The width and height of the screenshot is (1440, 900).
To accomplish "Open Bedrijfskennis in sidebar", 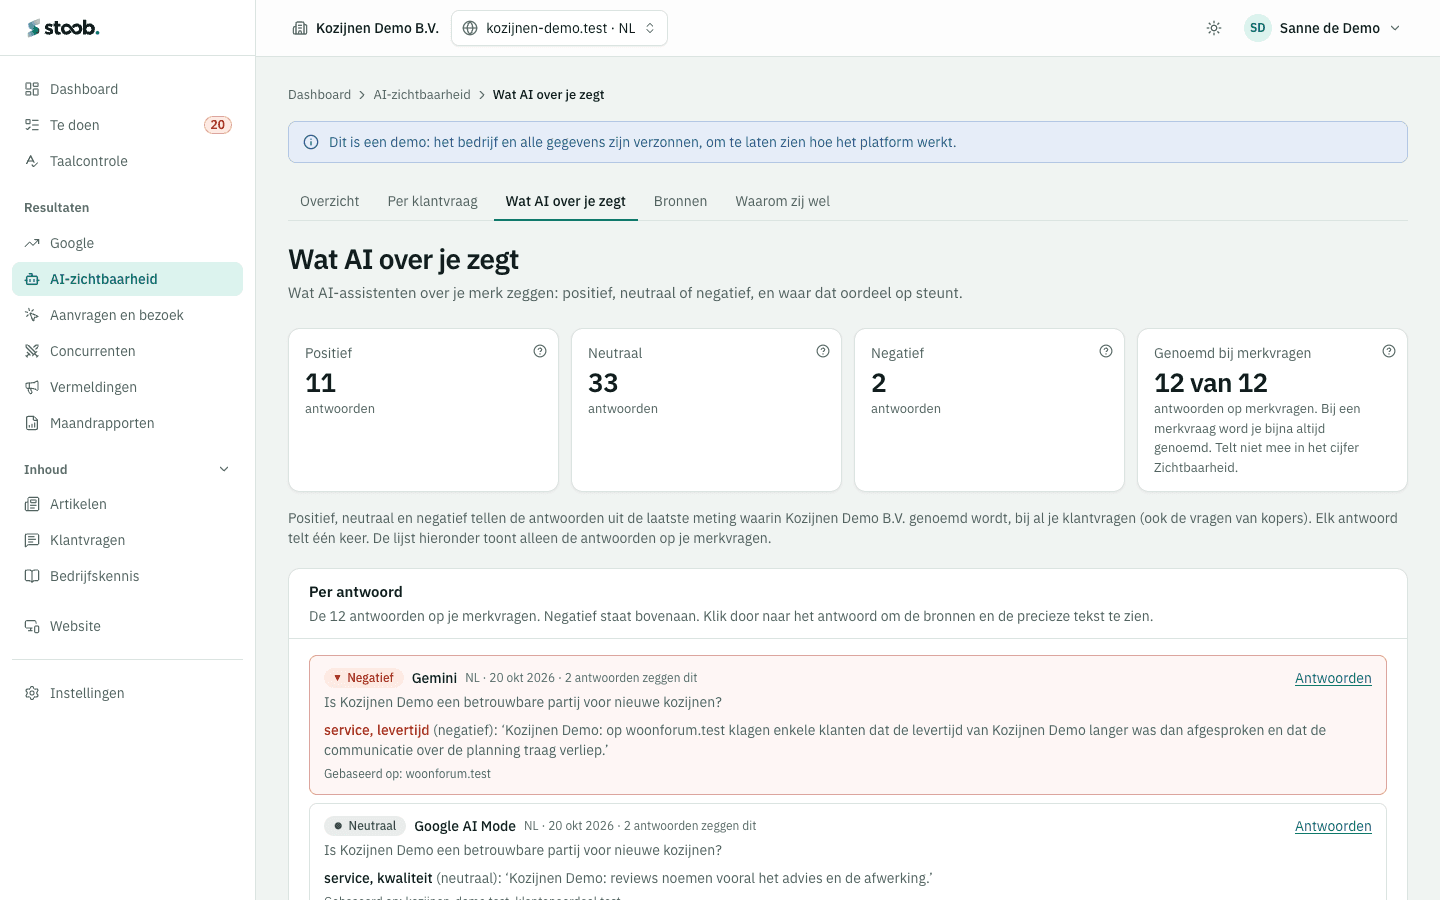I will coord(127,576).
